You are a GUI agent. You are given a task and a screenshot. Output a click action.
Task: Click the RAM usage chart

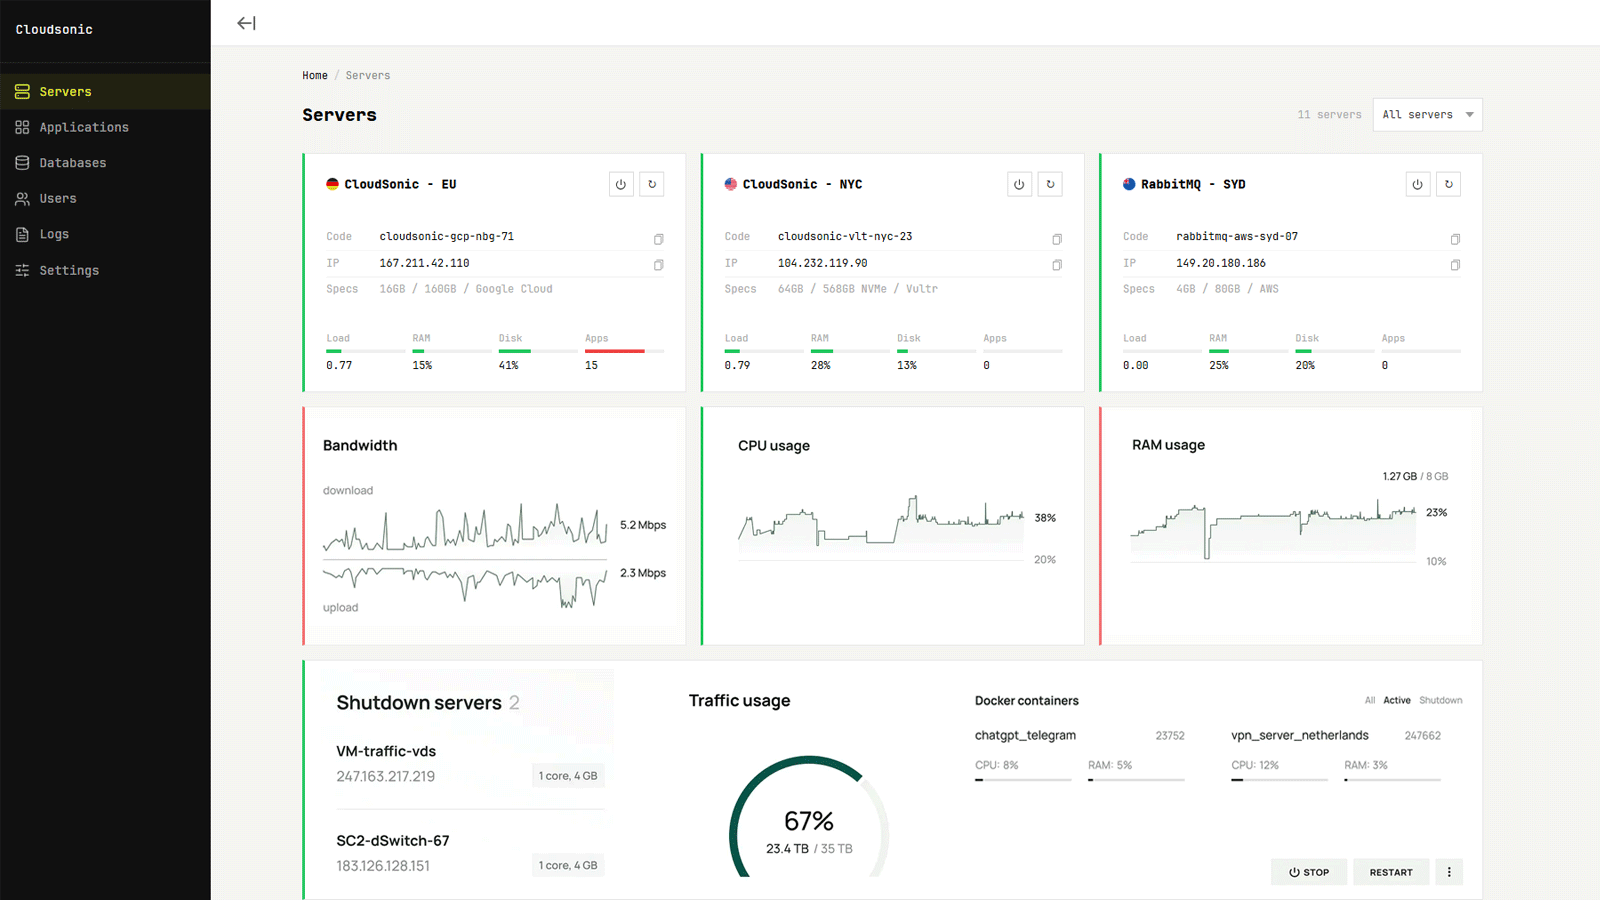(1273, 528)
